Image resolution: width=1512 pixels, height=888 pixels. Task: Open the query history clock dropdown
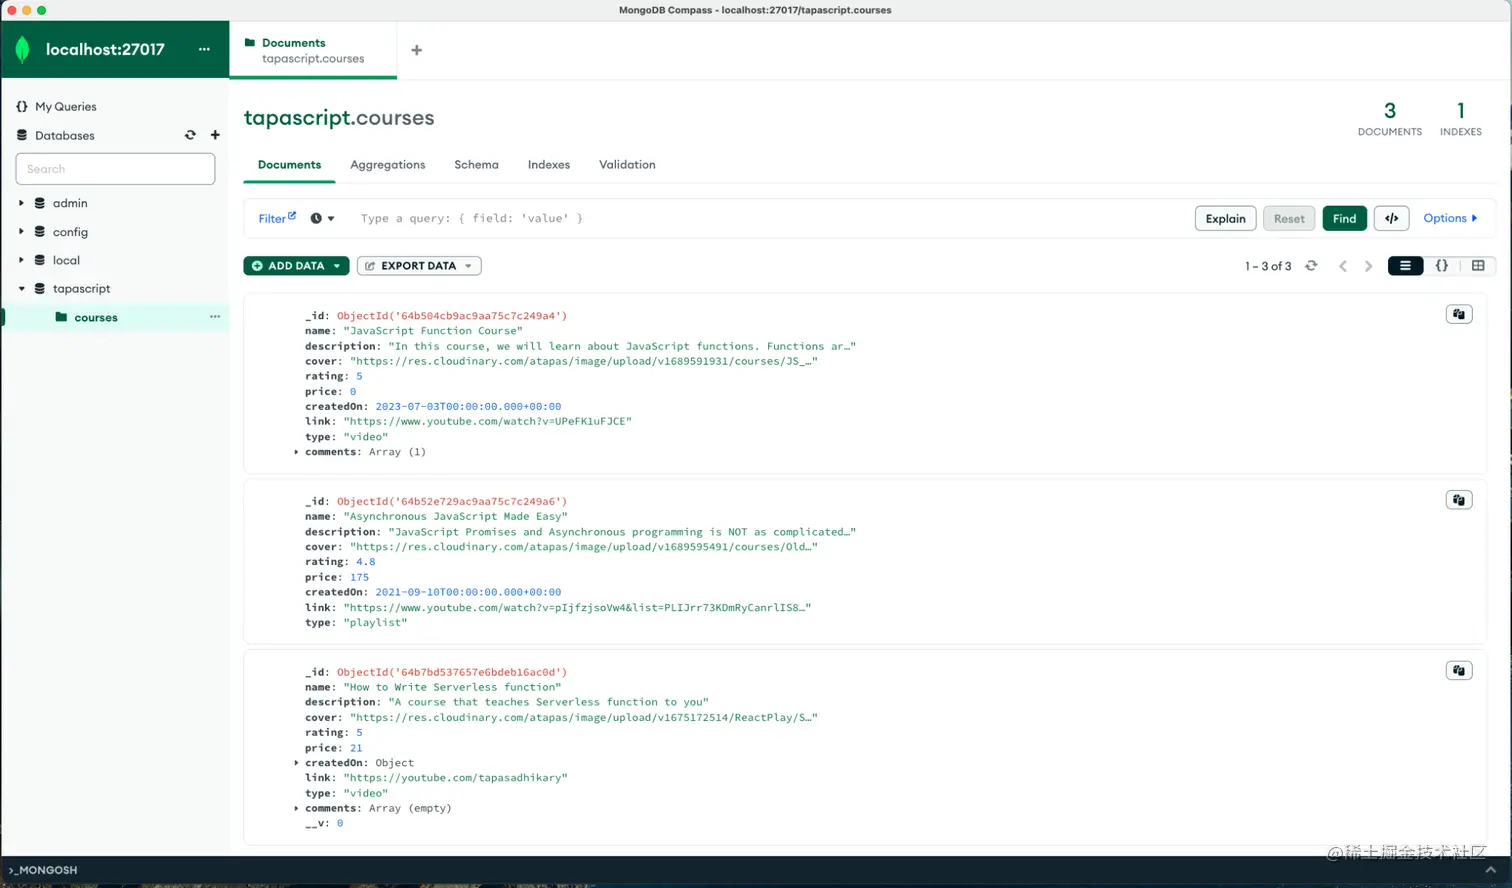(x=322, y=218)
